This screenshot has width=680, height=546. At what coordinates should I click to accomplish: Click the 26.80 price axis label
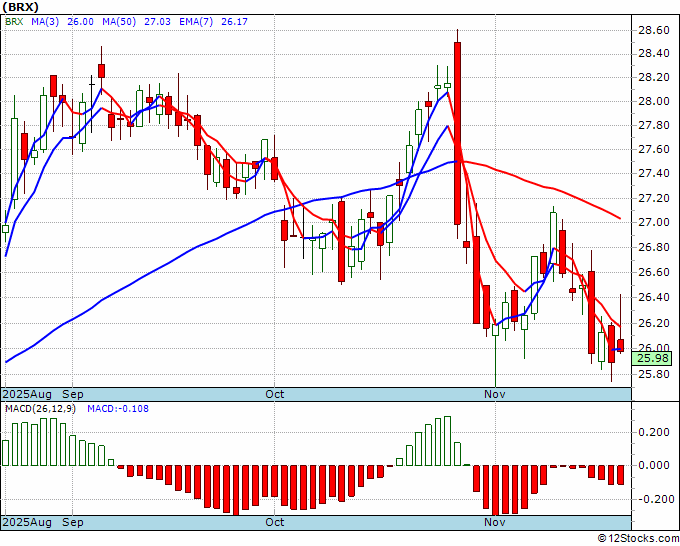coord(653,247)
